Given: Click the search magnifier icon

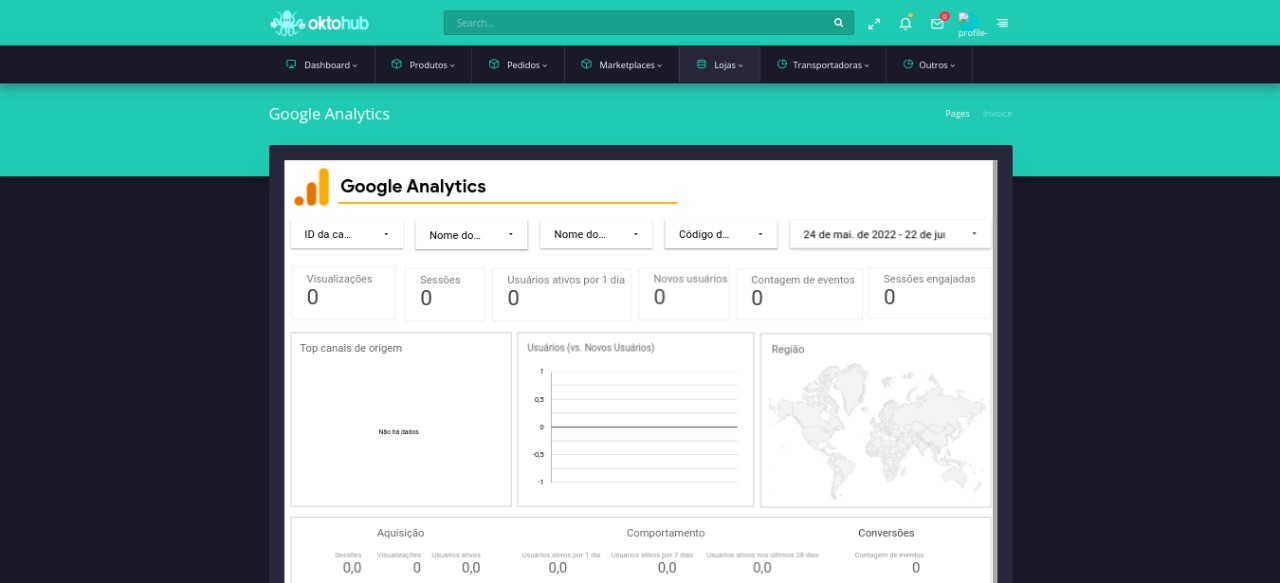Looking at the screenshot, I should [x=838, y=23].
